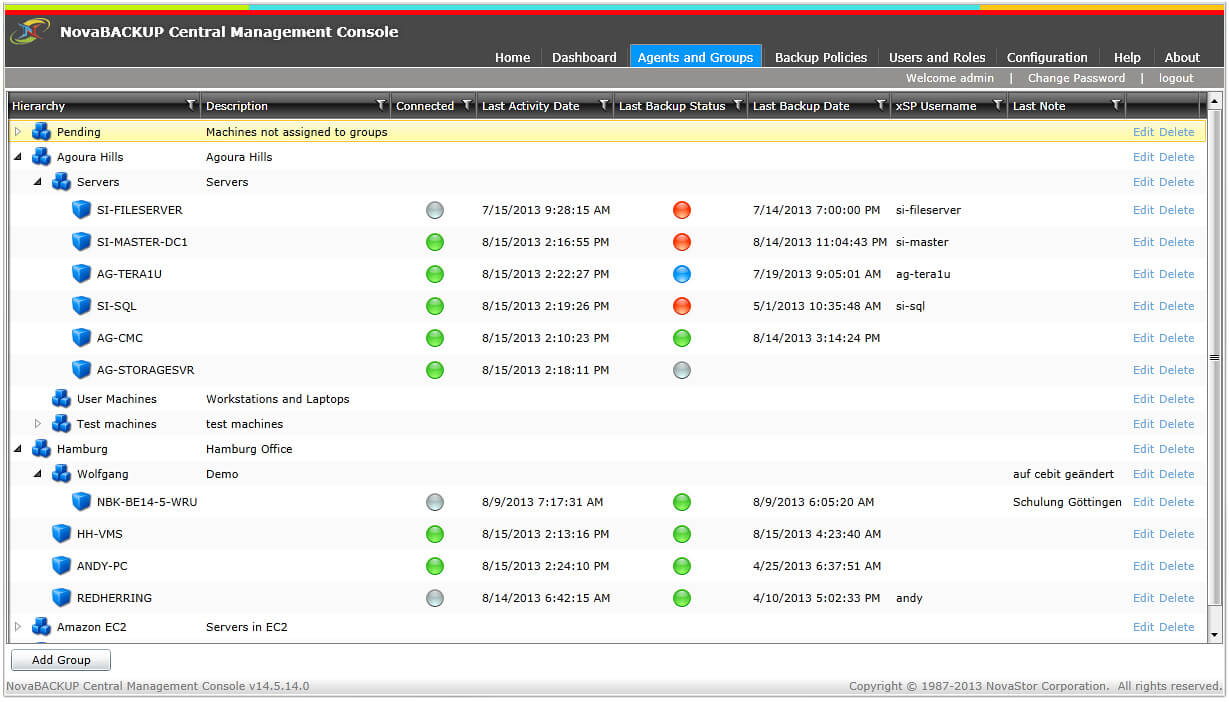Image resolution: width=1229 pixels, height=702 pixels.
Task: Edit the Pending group
Action: (x=1143, y=131)
